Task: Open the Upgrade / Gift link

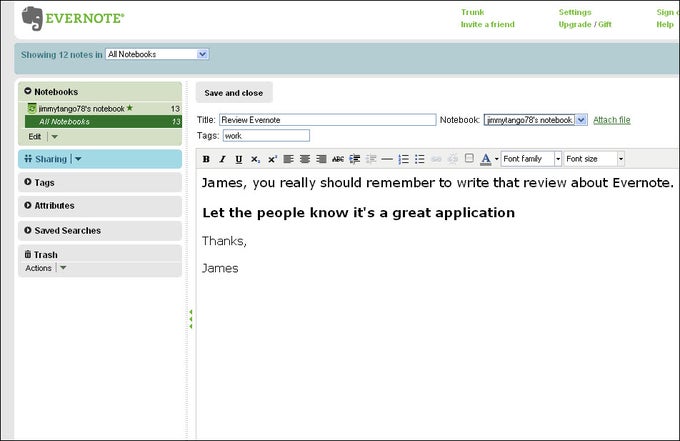Action: tap(585, 24)
